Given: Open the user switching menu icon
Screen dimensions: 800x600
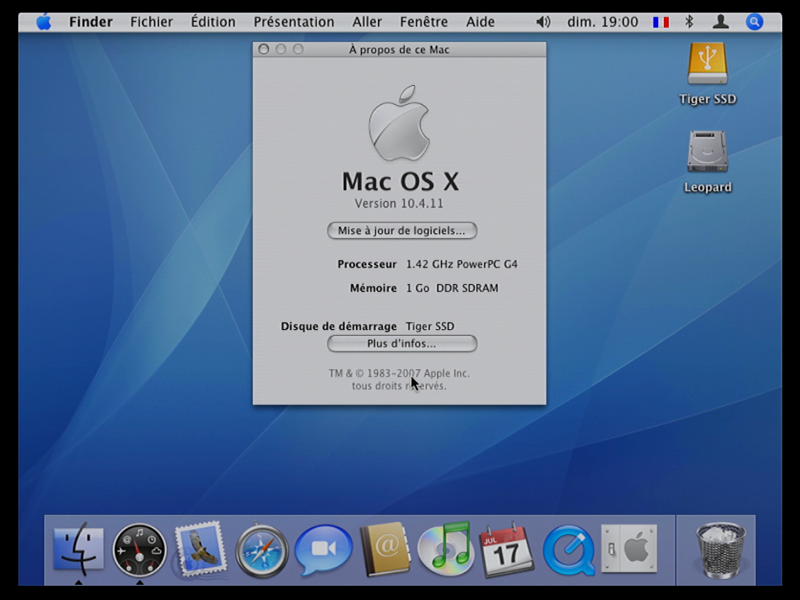Looking at the screenshot, I should pyautogui.click(x=720, y=22).
